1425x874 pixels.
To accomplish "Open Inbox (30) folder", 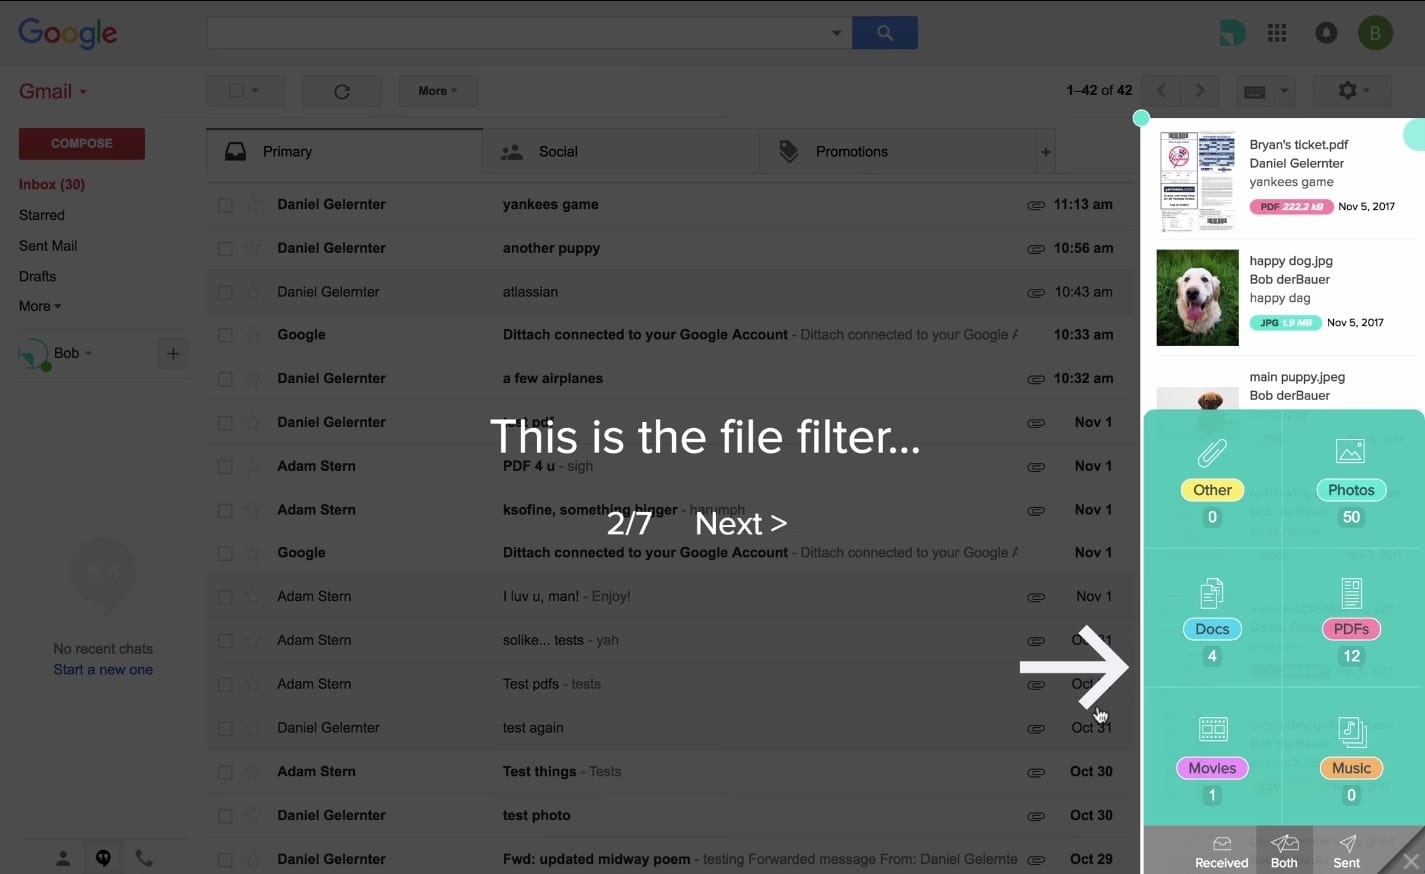I will pos(52,184).
